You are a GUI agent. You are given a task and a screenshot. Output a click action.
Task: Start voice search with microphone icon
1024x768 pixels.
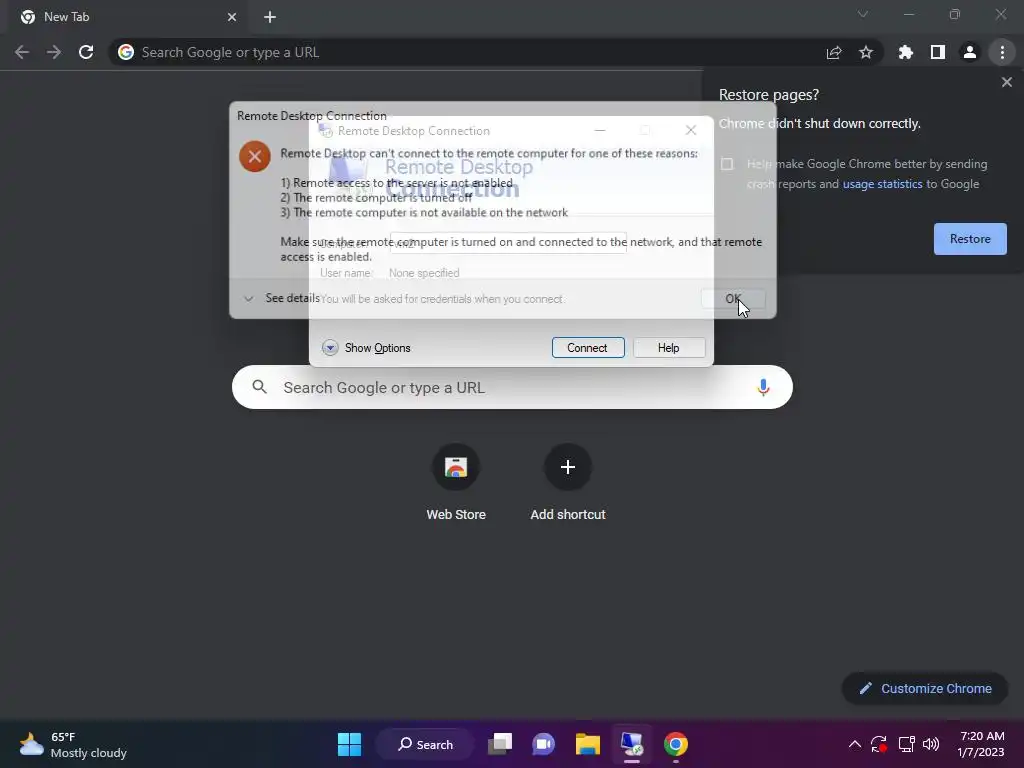tap(763, 387)
